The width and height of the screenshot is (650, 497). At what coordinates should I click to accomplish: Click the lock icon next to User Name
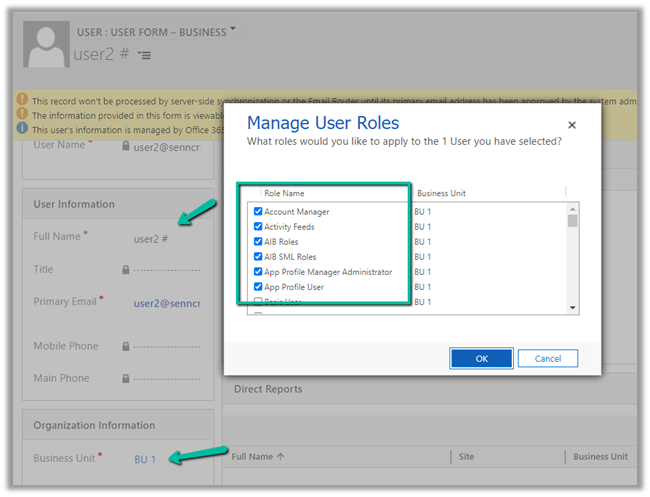(x=125, y=146)
